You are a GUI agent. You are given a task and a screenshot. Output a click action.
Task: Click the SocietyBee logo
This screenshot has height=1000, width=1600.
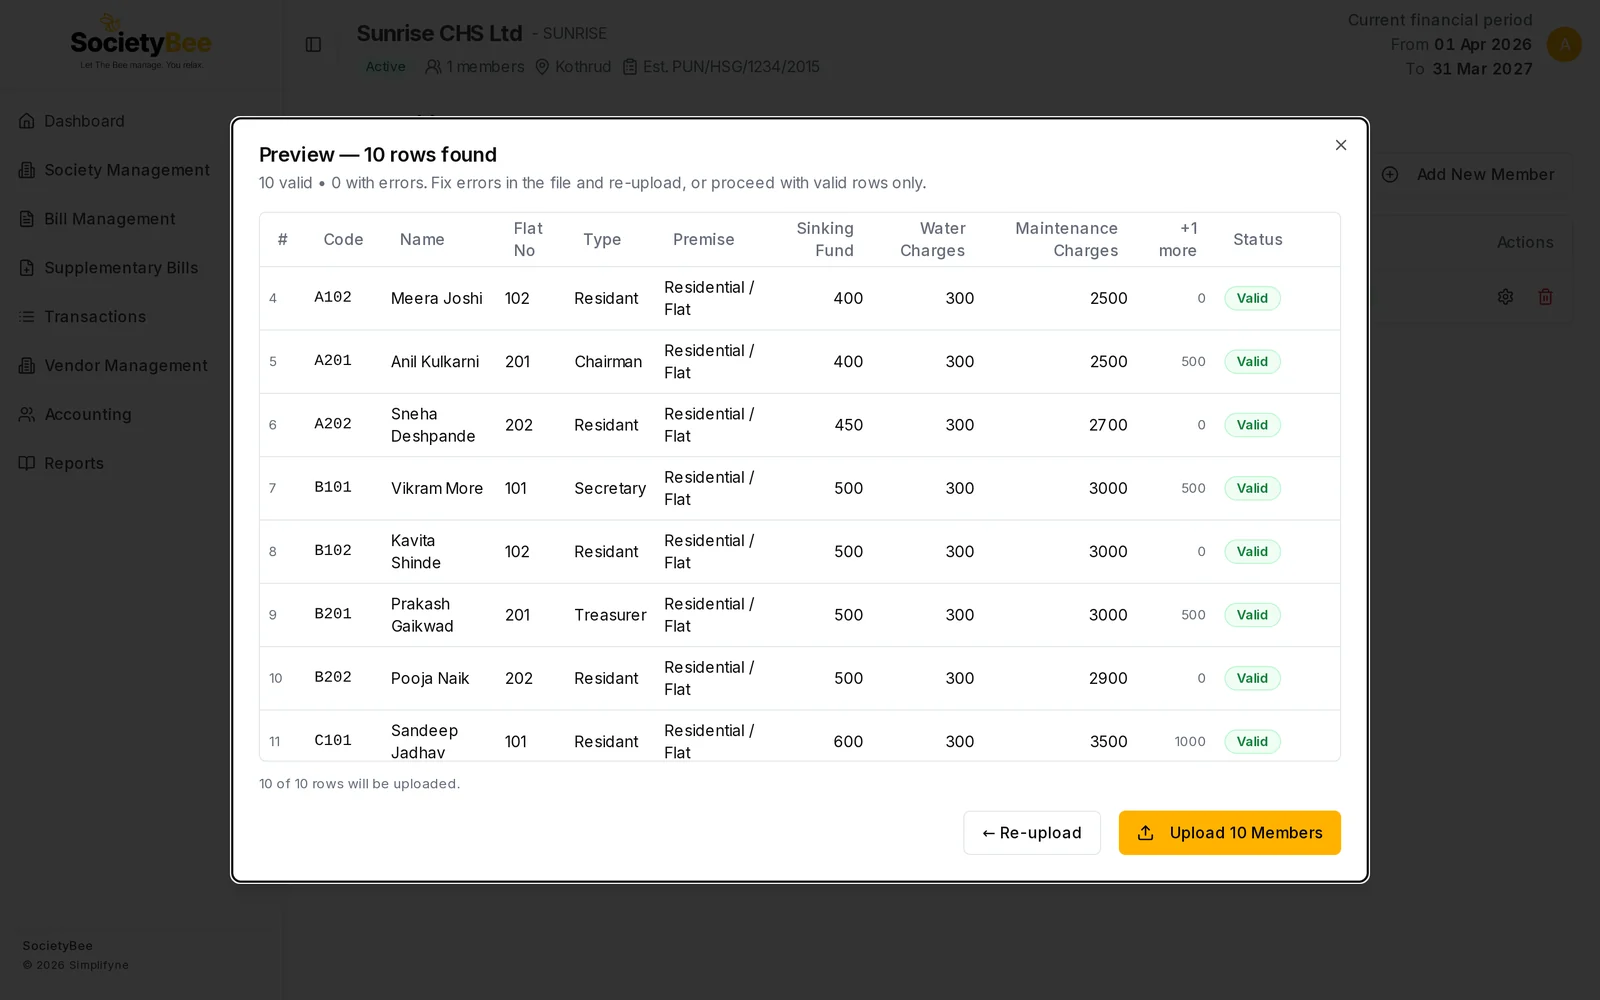pyautogui.click(x=141, y=44)
